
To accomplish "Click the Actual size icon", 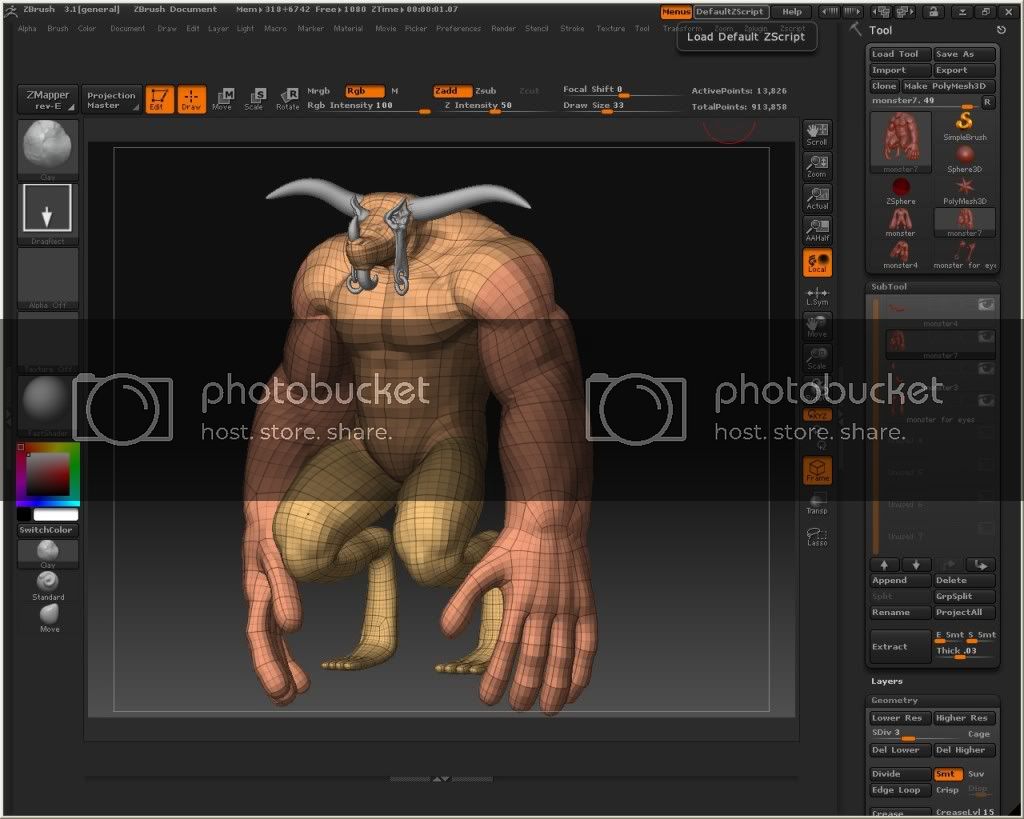I will tap(817, 197).
